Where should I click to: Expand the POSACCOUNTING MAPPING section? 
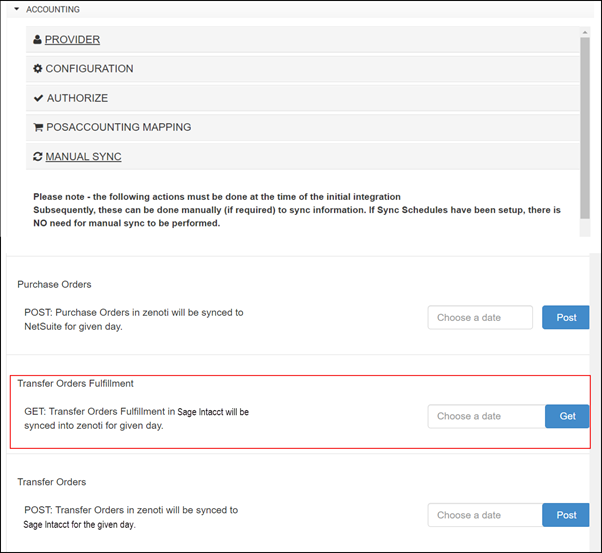click(119, 127)
